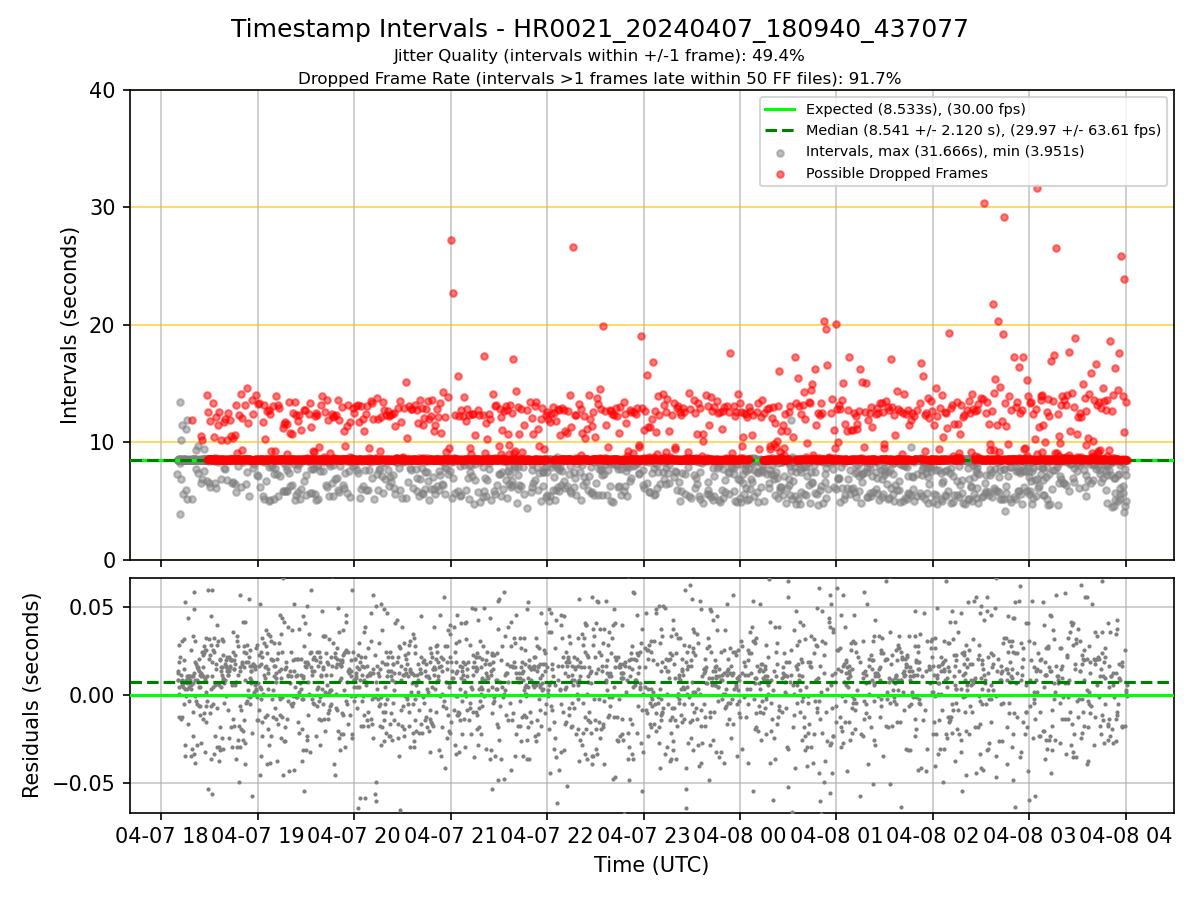The width and height of the screenshot is (1200, 900).
Task: Click the dashed dark green line sample in legend
Action: 780,130
